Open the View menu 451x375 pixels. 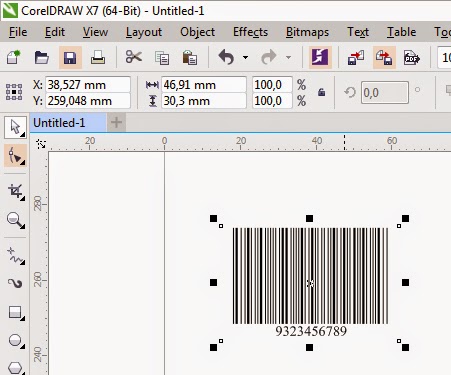click(x=95, y=32)
